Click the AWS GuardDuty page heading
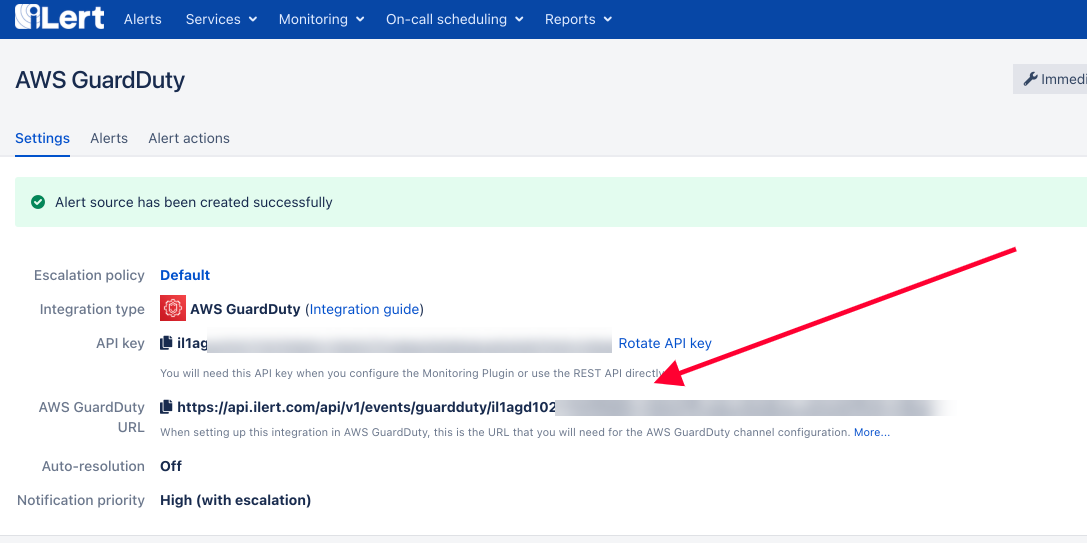Image resolution: width=1087 pixels, height=543 pixels. pos(100,80)
